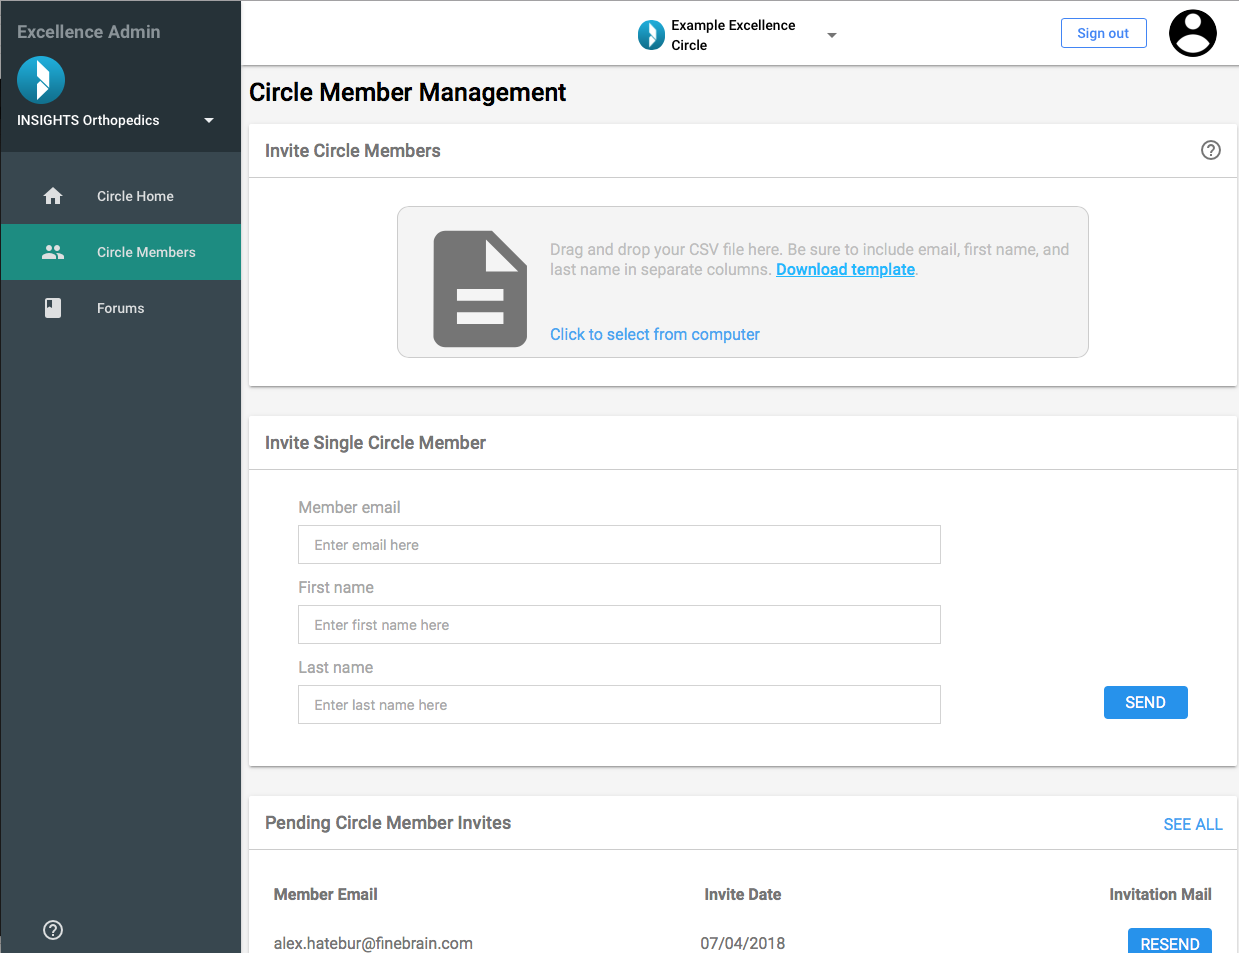The image size is (1239, 953).
Task: Click the sidebar help question mark icon
Action: tap(53, 930)
